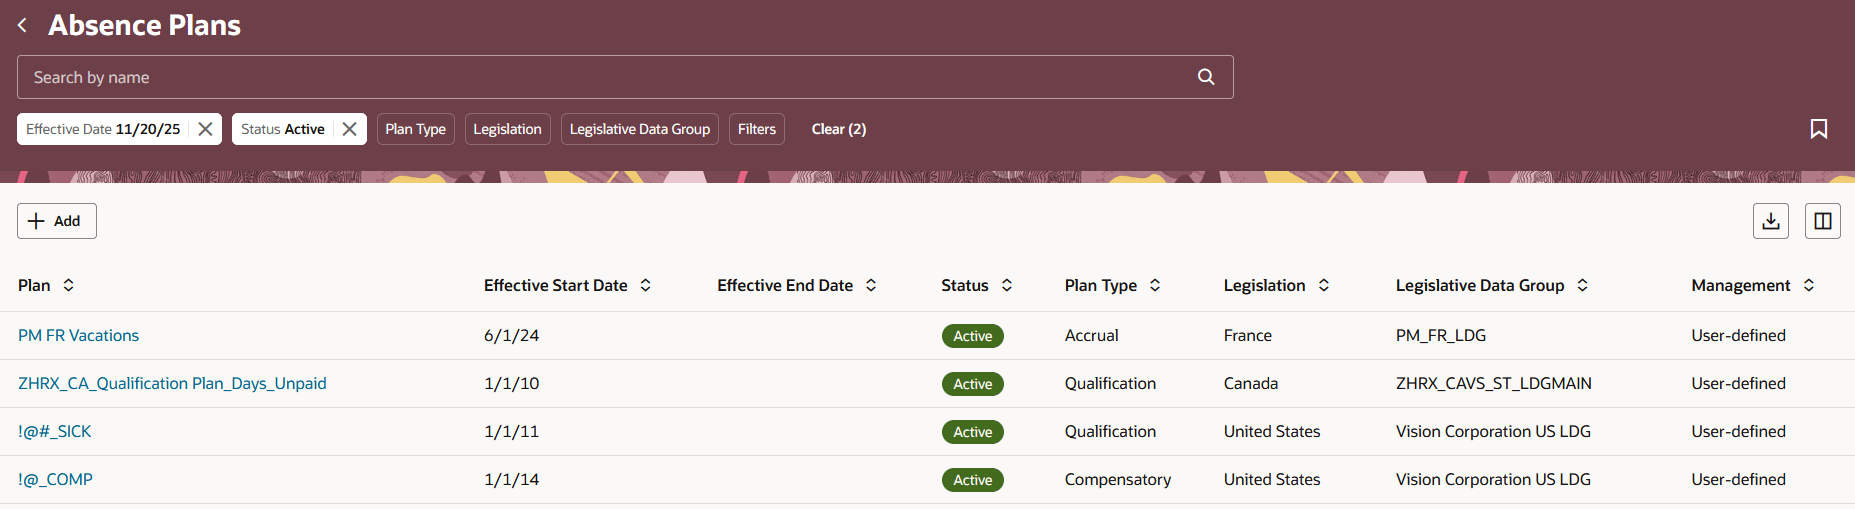Click the bookmark saved search icon
This screenshot has width=1855, height=509.
1819,129
